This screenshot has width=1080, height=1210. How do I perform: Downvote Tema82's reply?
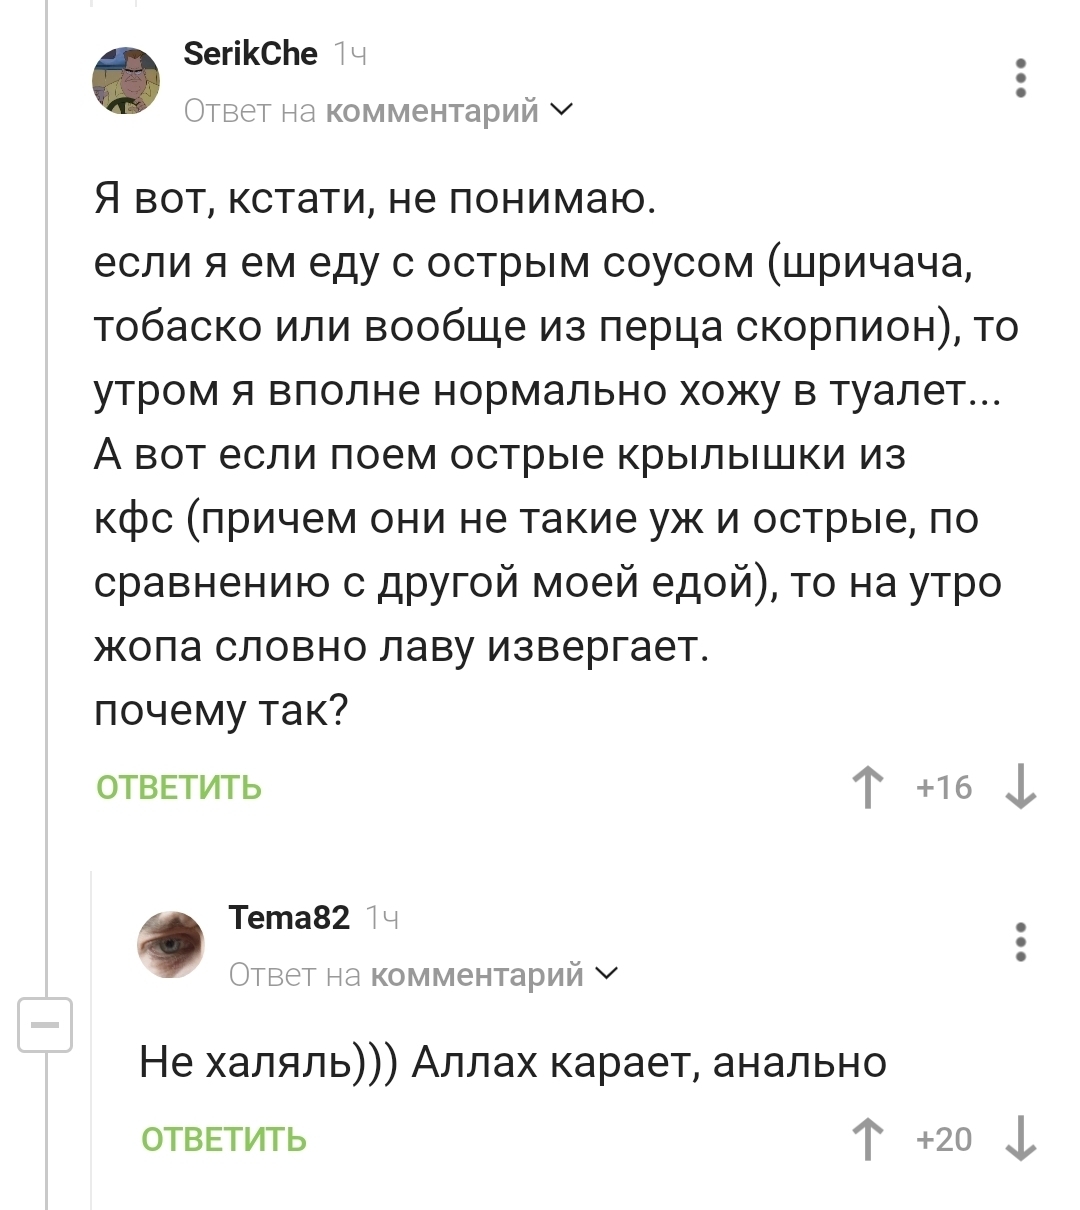[1021, 1139]
